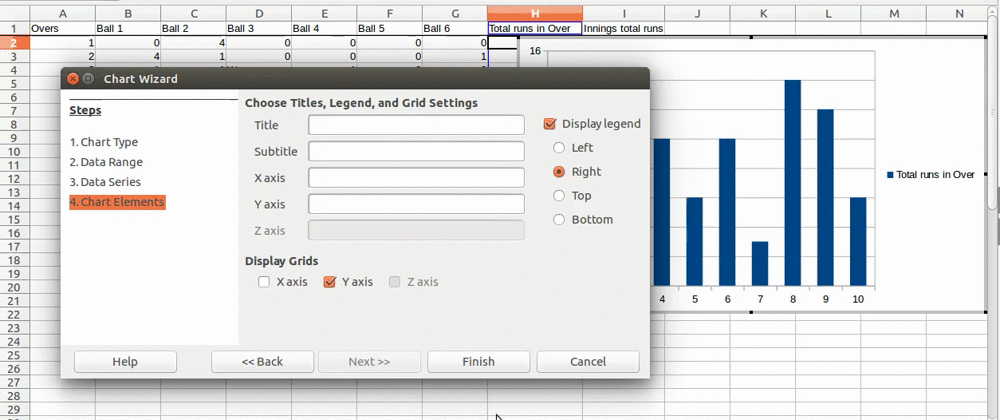Select Left legend position
The image size is (1000, 420).
(559, 148)
